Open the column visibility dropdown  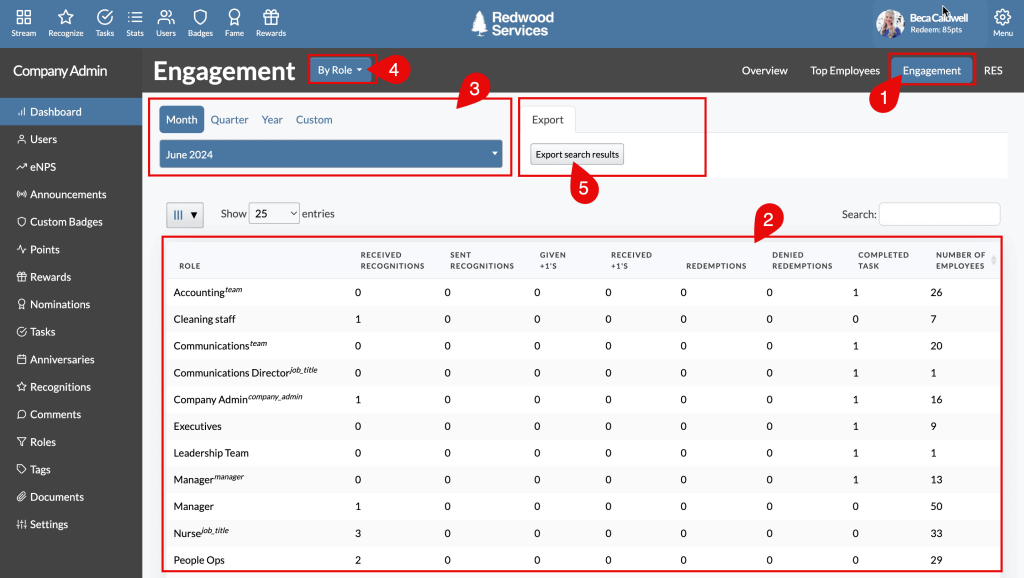pyautogui.click(x=185, y=215)
